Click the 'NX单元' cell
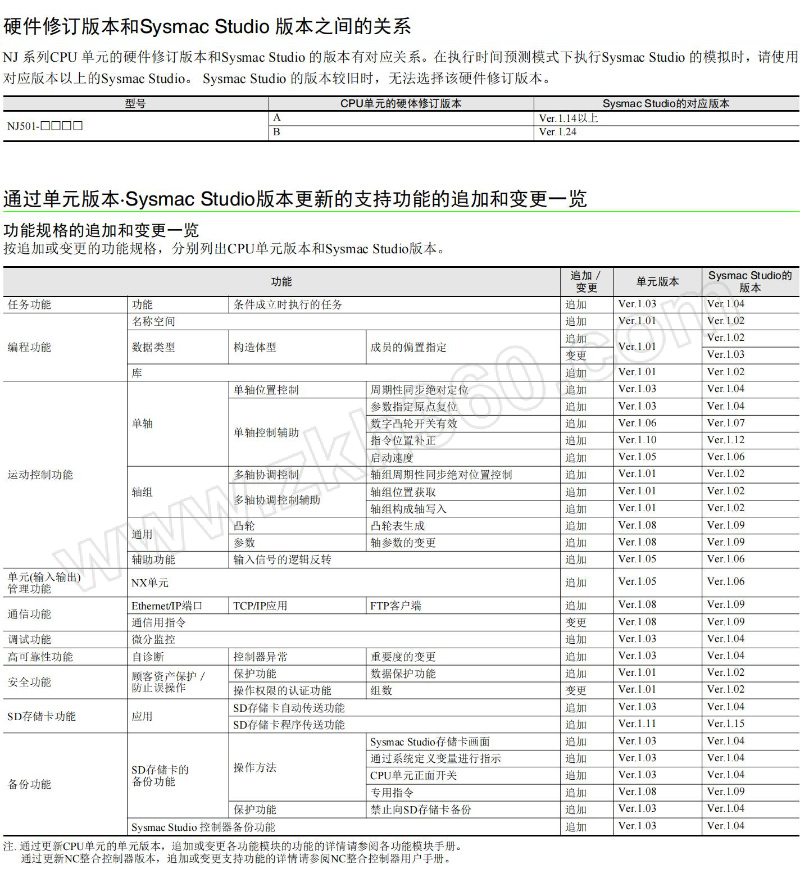The image size is (800, 874). (x=150, y=583)
